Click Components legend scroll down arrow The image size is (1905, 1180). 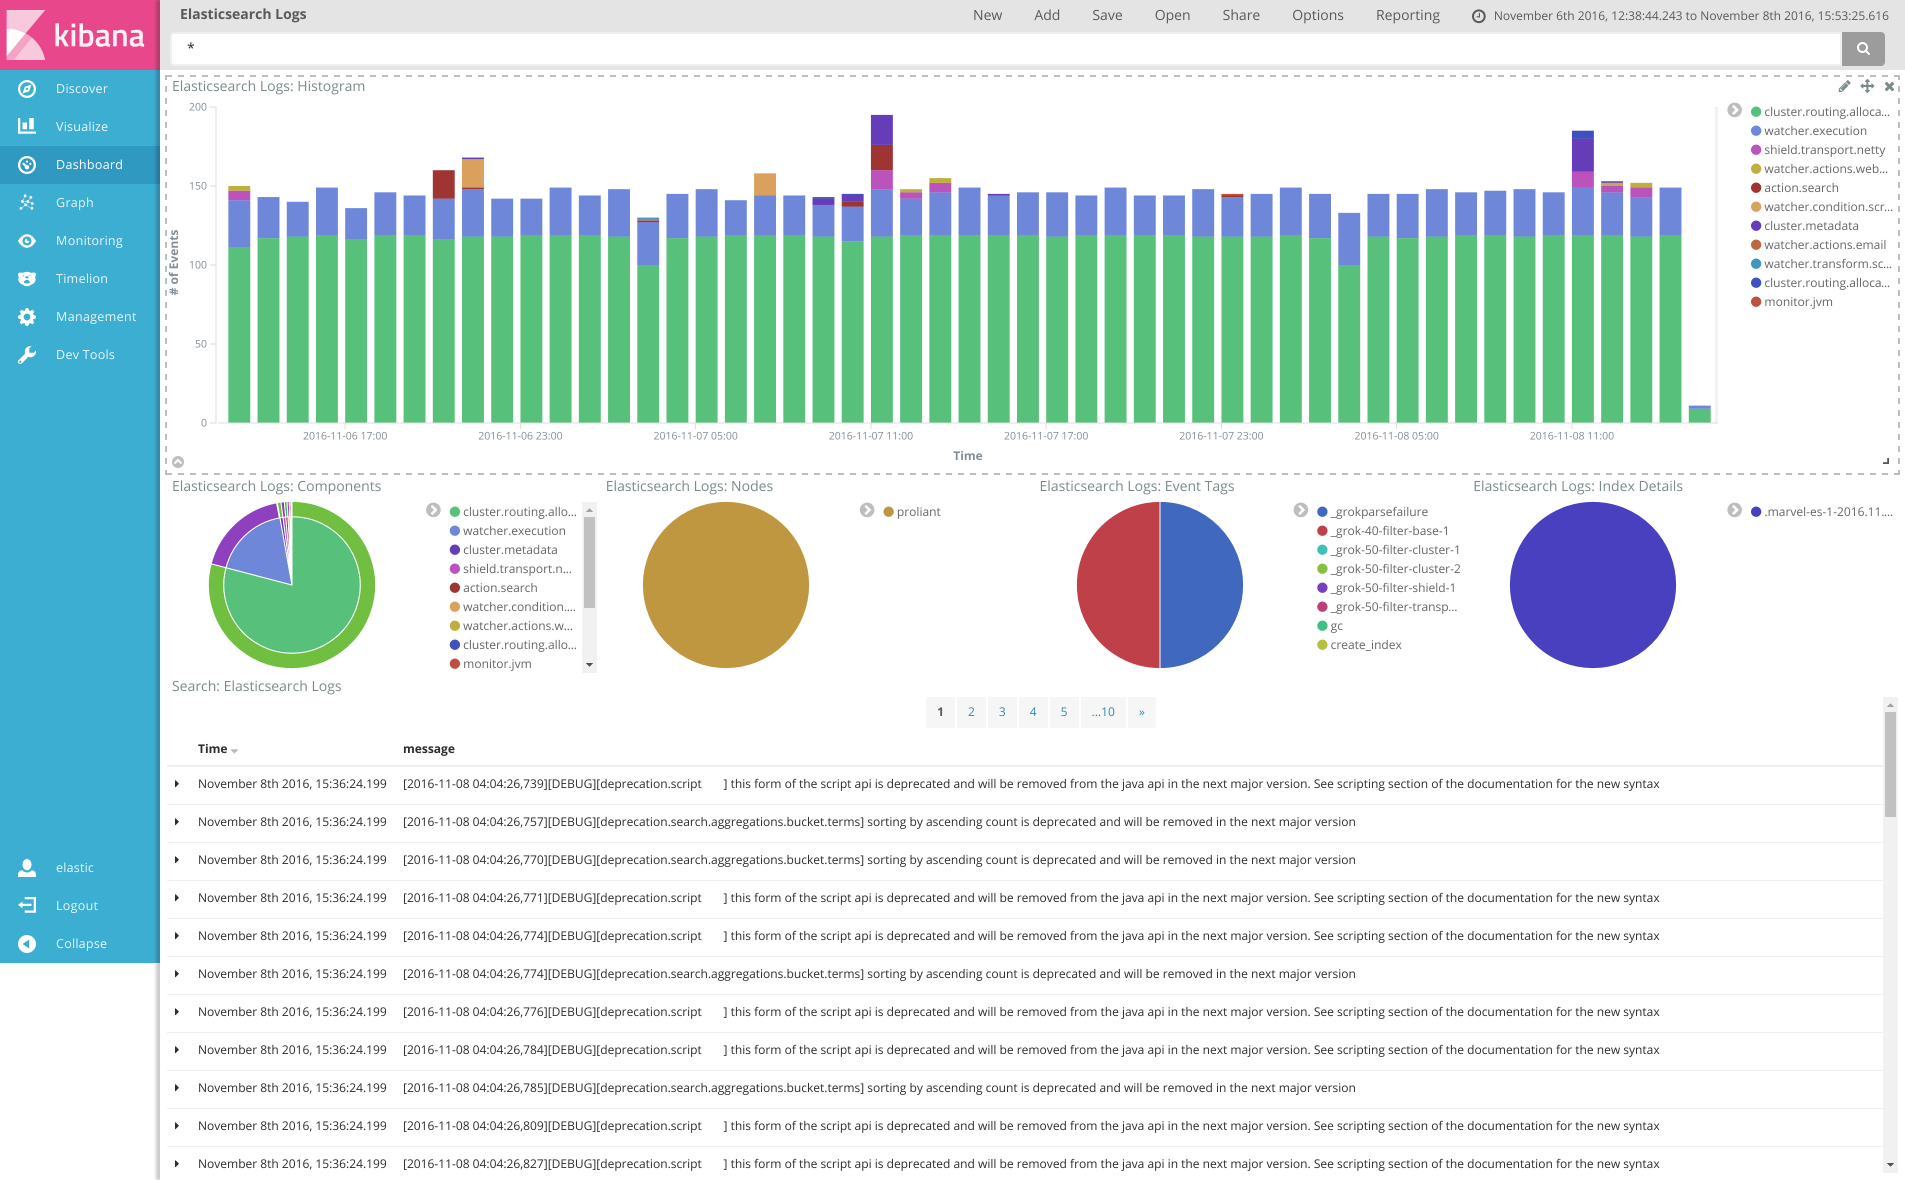(x=590, y=665)
